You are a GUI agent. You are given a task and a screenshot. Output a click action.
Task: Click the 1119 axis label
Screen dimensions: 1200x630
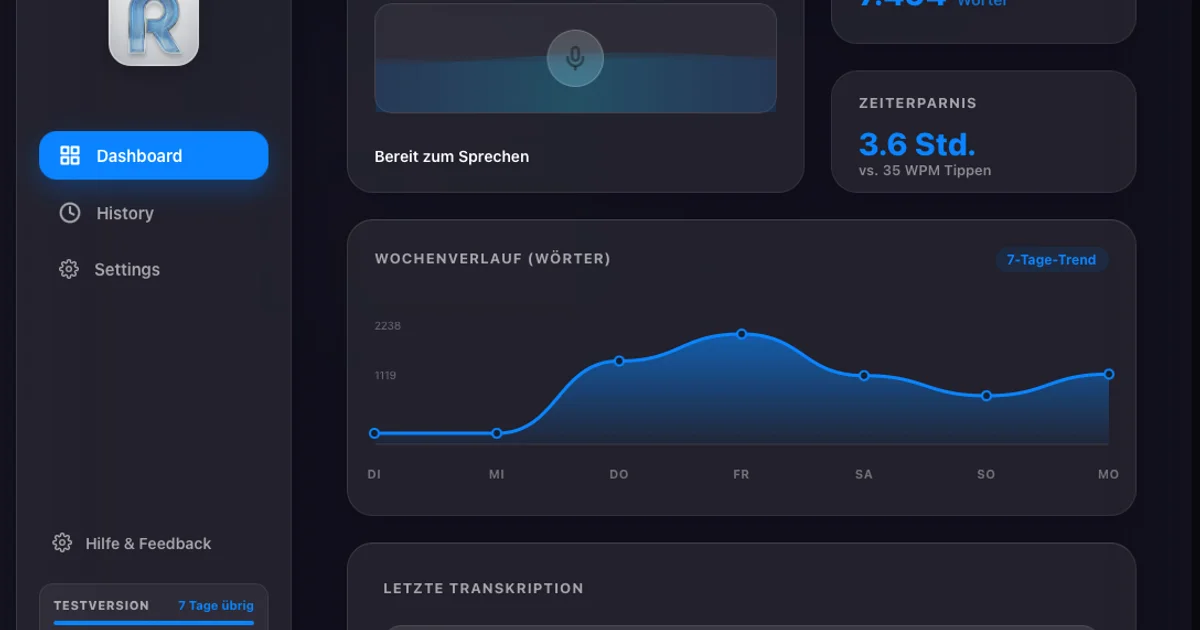click(386, 376)
